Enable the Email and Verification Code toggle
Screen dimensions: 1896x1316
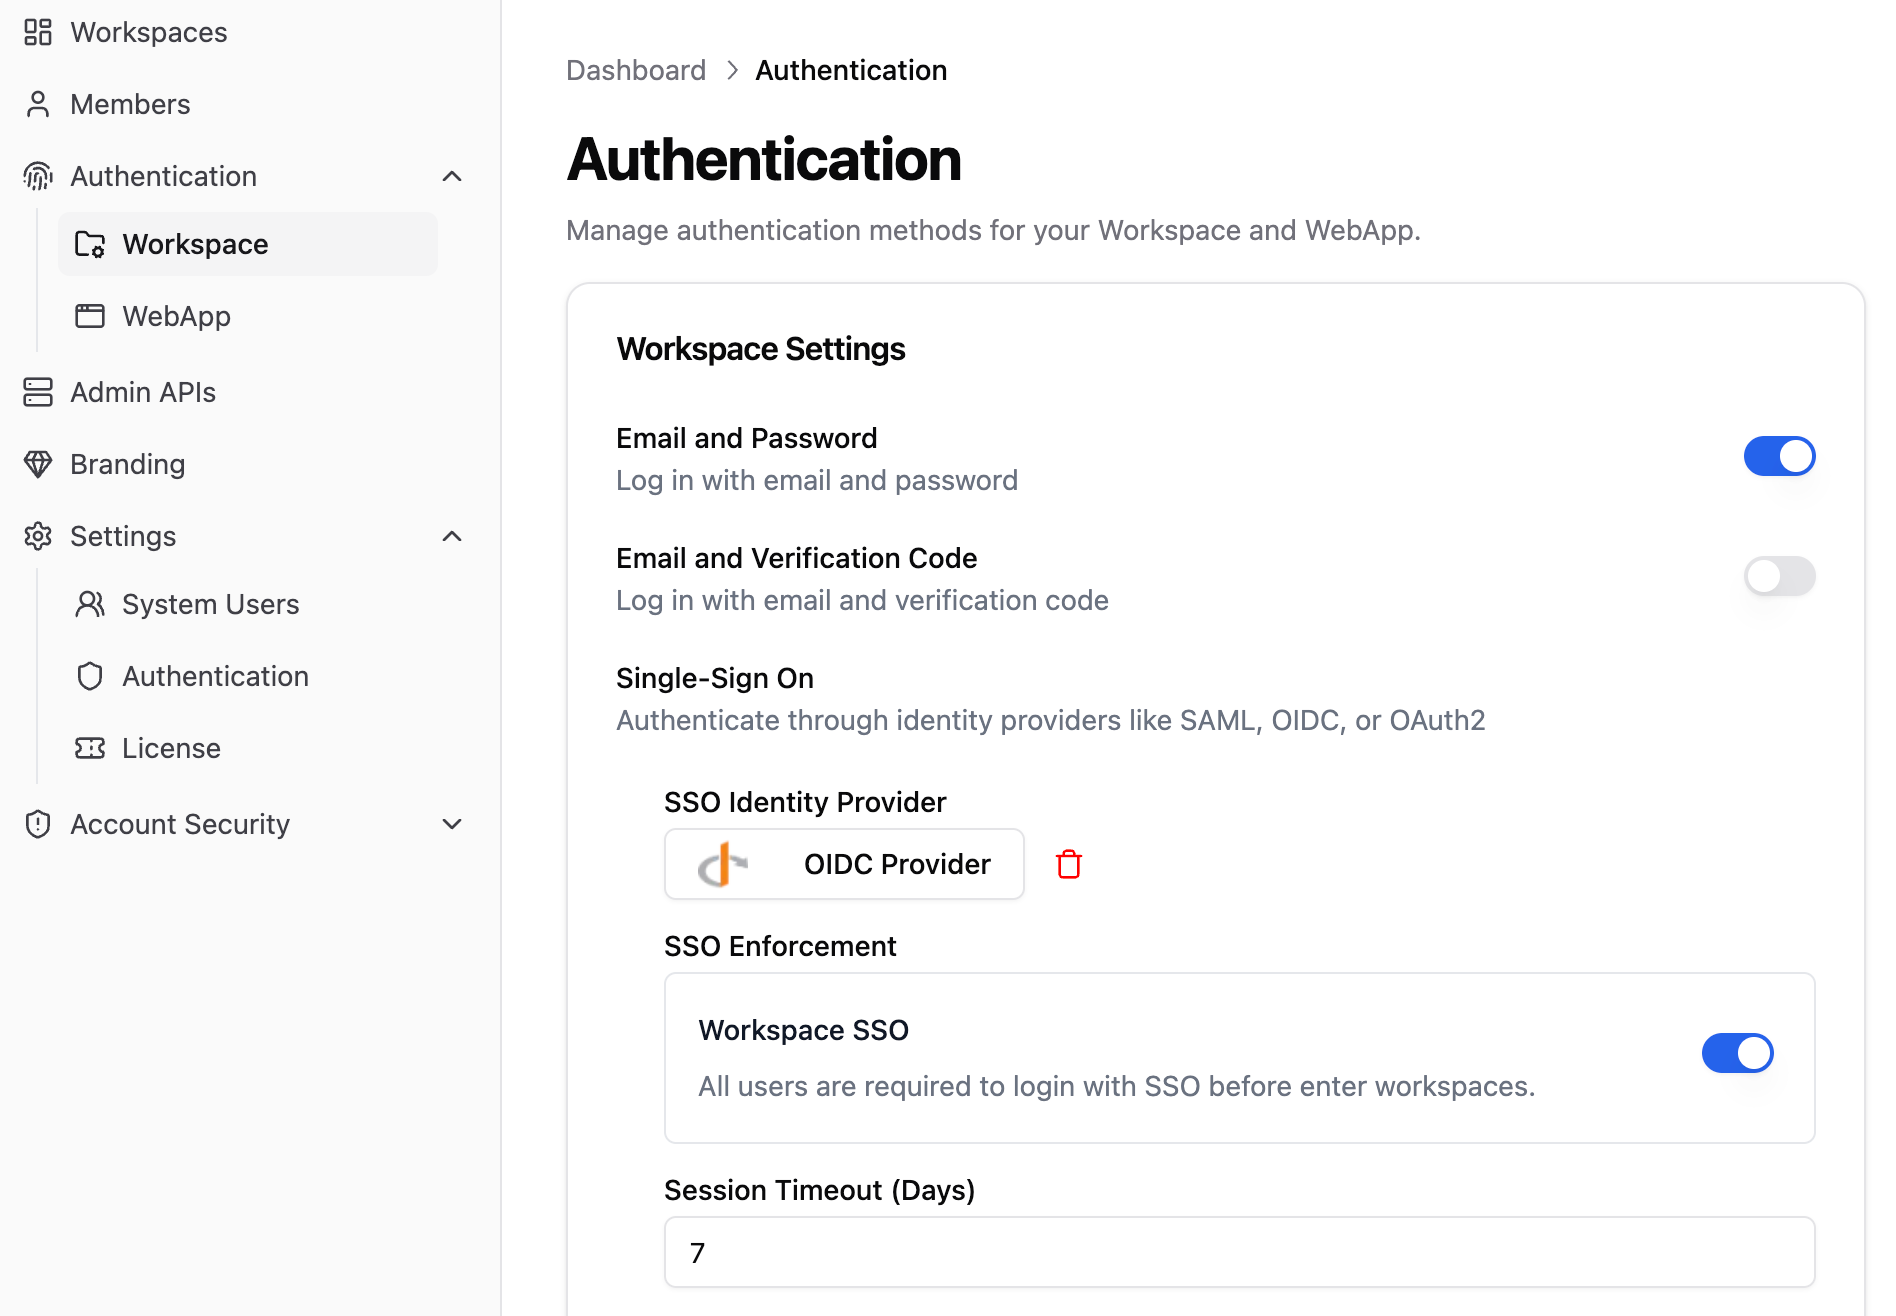click(x=1779, y=576)
